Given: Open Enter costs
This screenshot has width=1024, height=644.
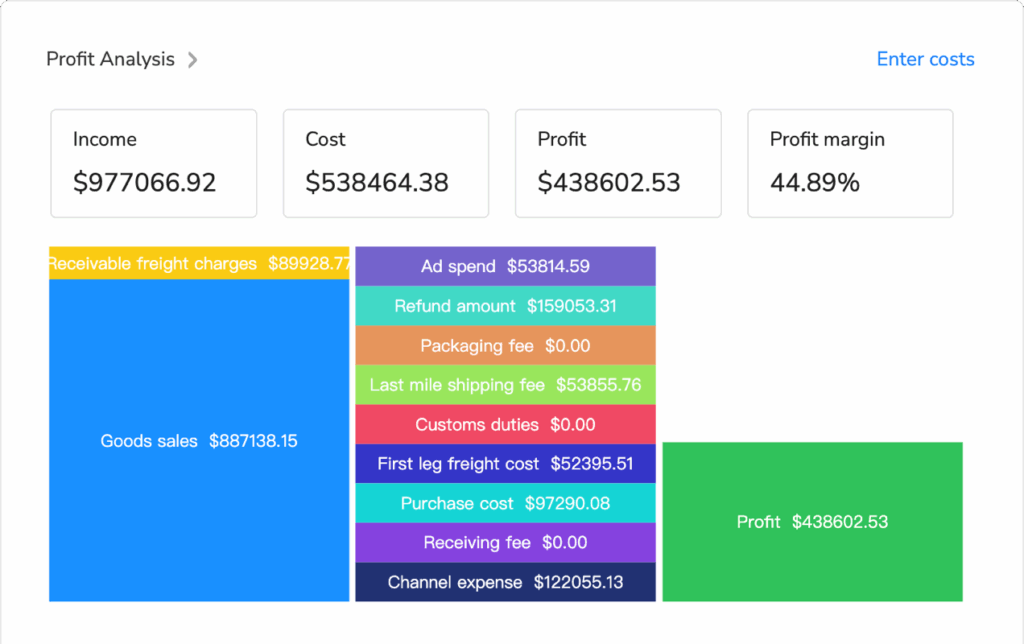Looking at the screenshot, I should [924, 59].
